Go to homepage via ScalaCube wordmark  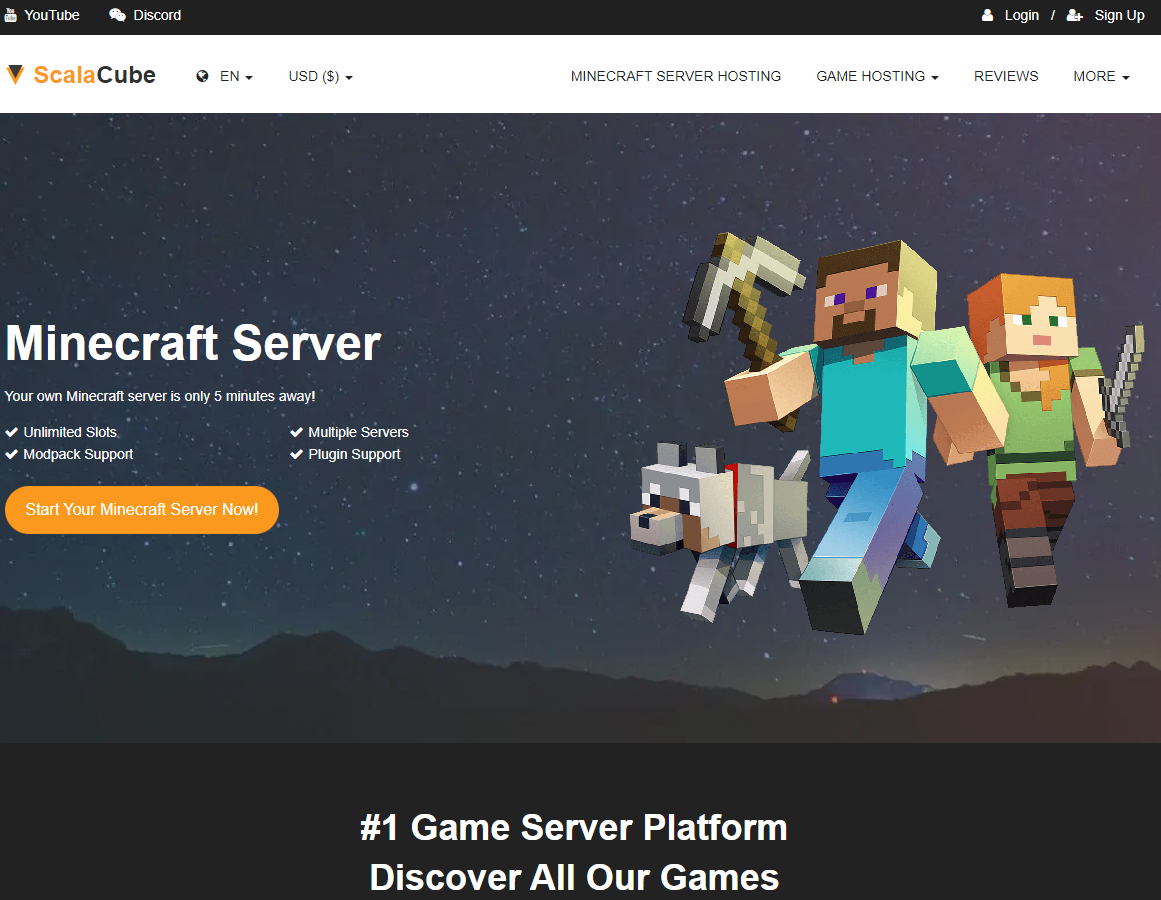pyautogui.click(x=95, y=75)
